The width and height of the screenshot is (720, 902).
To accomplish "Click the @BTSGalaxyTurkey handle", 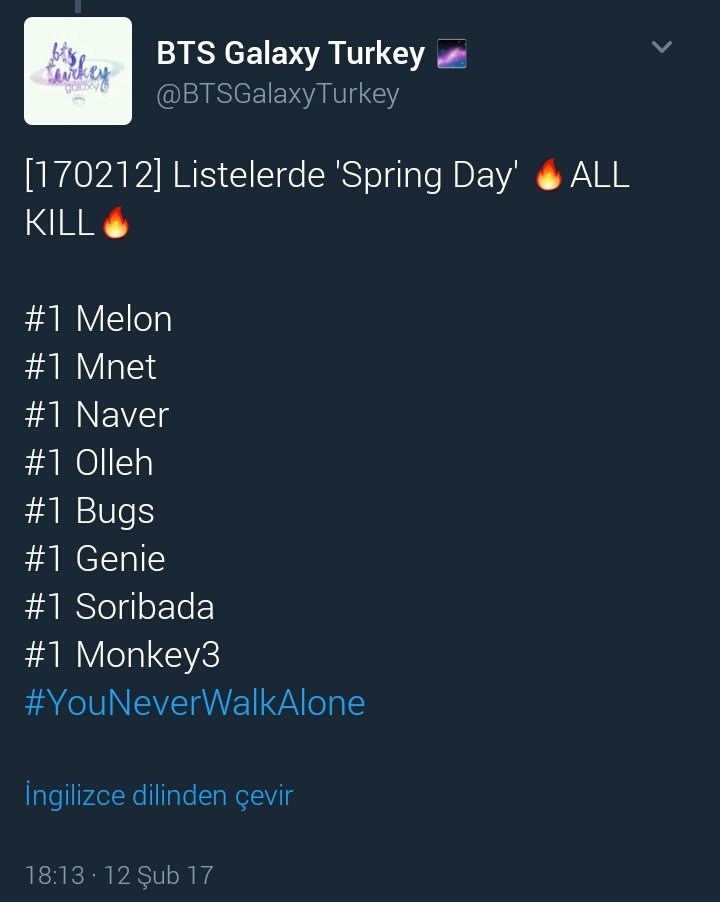I will click(277, 94).
